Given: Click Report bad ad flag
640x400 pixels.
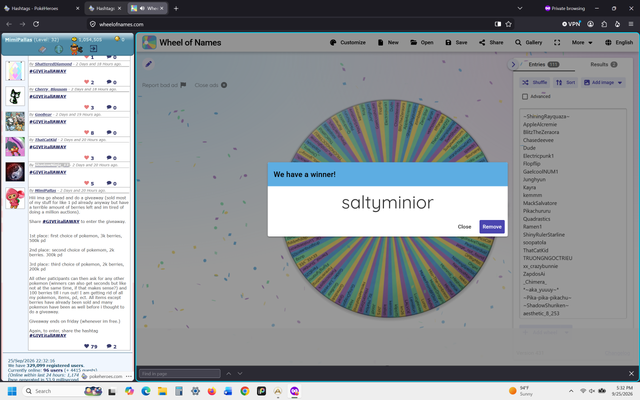Looking at the screenshot, I should coord(164,85).
